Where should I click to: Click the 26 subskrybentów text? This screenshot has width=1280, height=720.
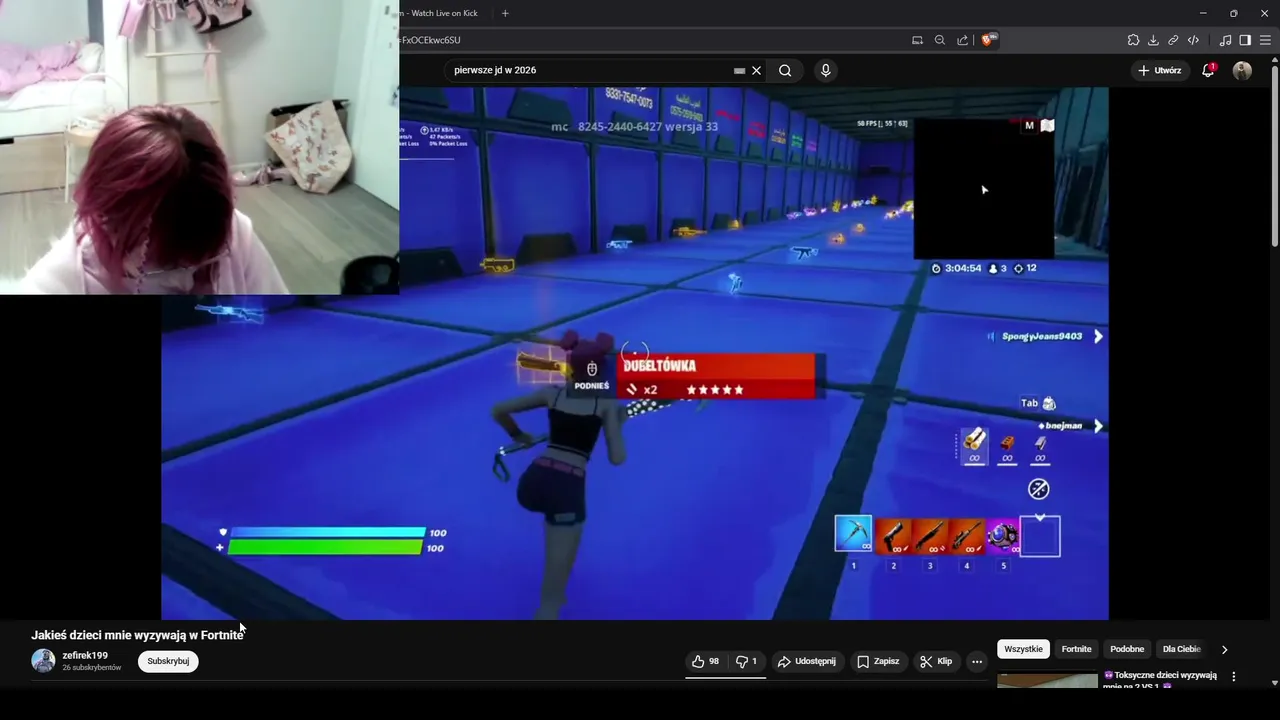(91, 668)
